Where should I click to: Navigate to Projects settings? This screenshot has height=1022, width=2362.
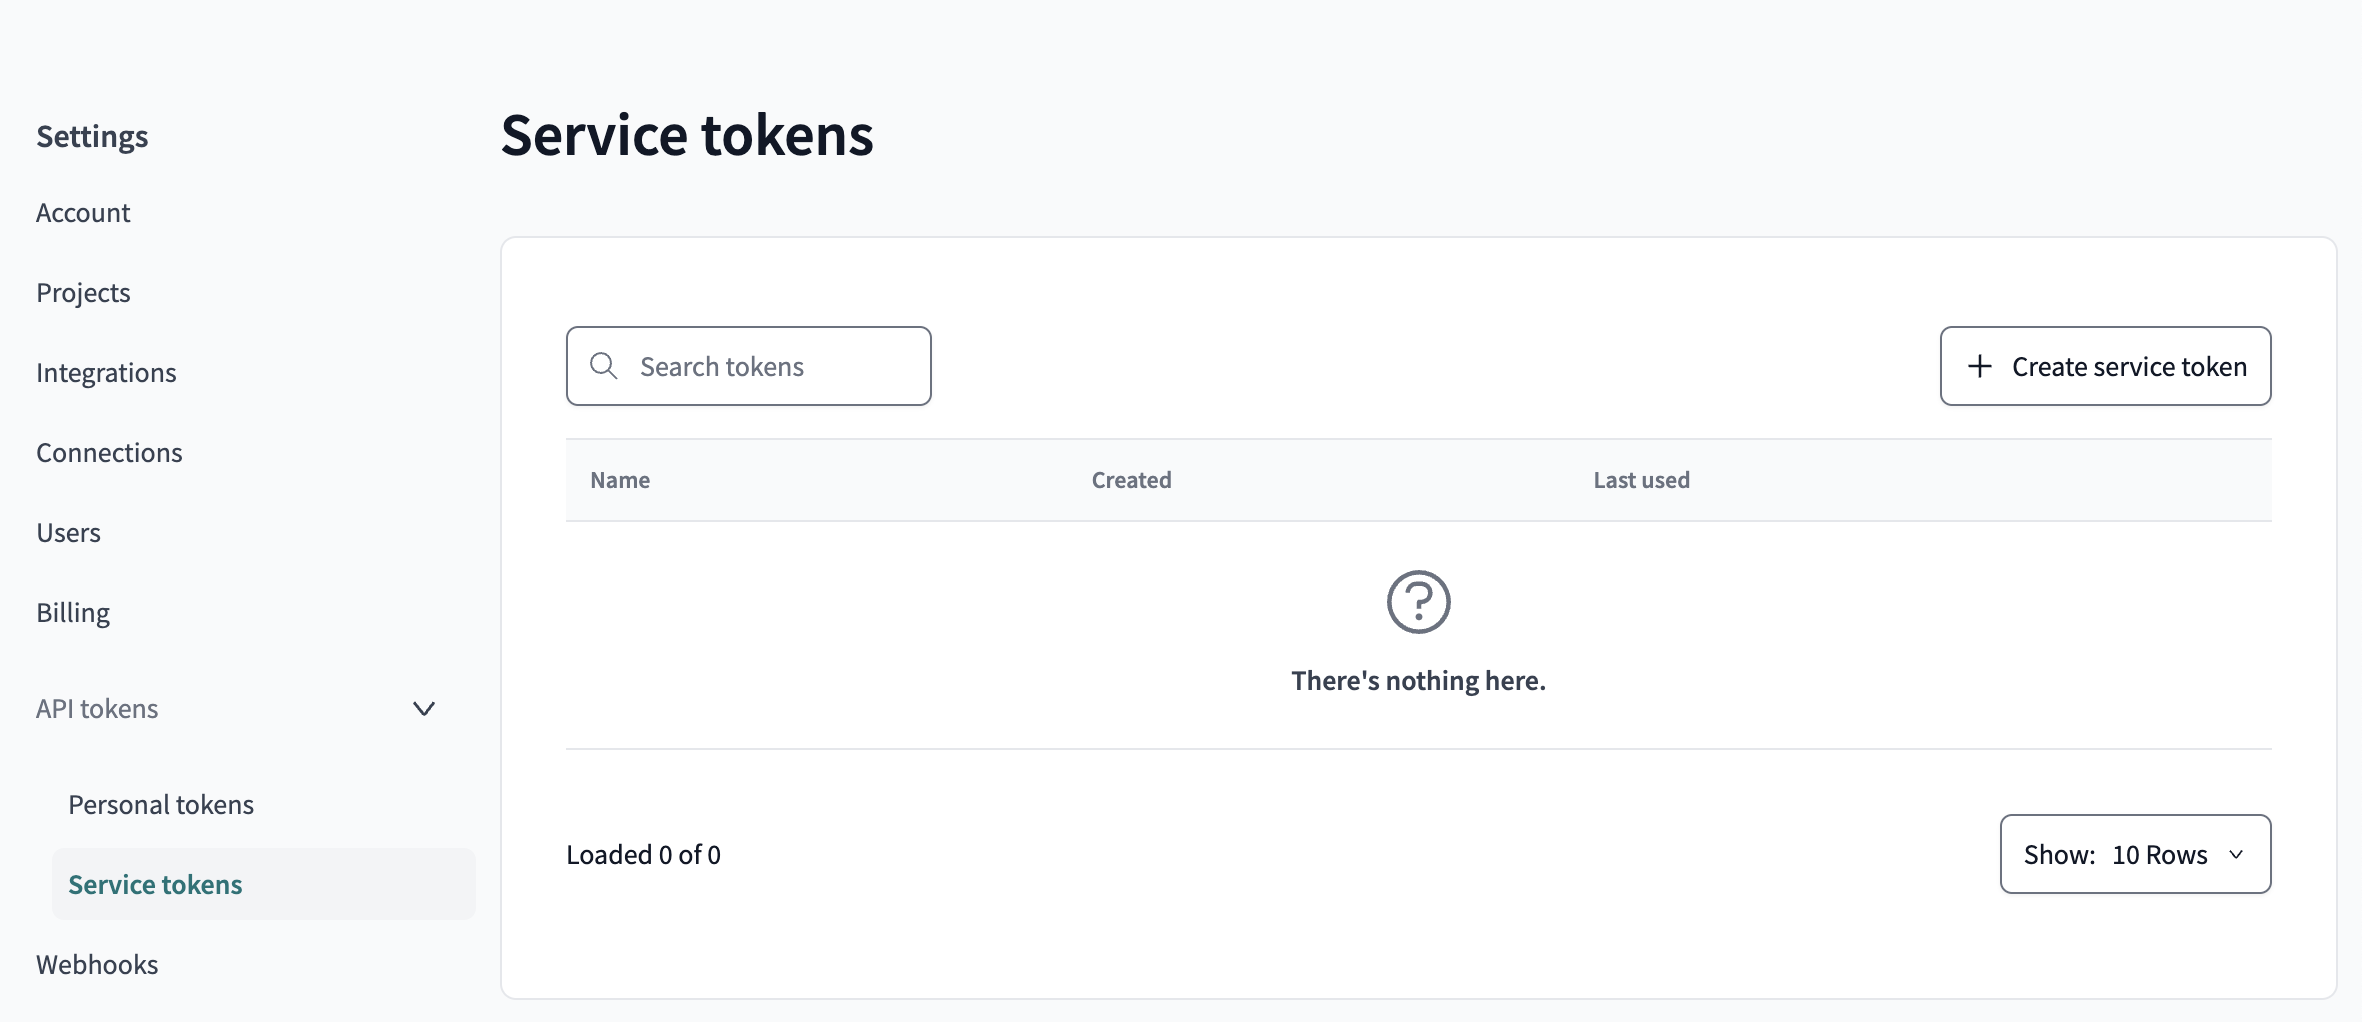[83, 292]
